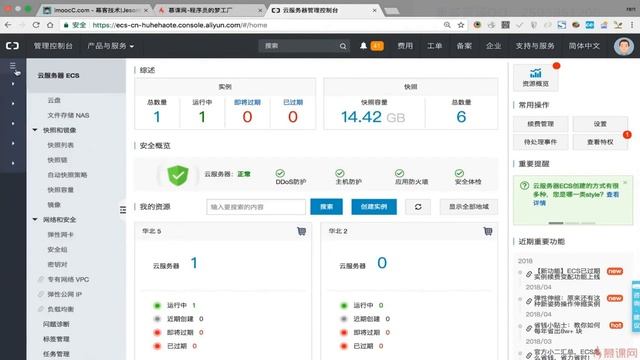640x360 pixels.
Task: Click the green security shield icon
Action: tap(178, 175)
